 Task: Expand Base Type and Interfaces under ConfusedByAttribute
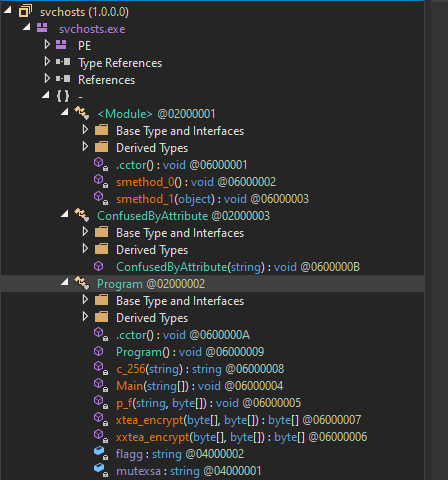click(85, 231)
